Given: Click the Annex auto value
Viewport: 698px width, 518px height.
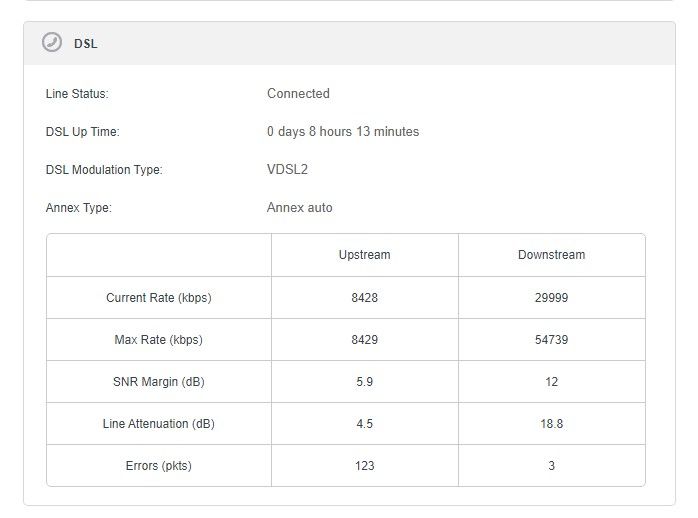Looking at the screenshot, I should pos(299,208).
